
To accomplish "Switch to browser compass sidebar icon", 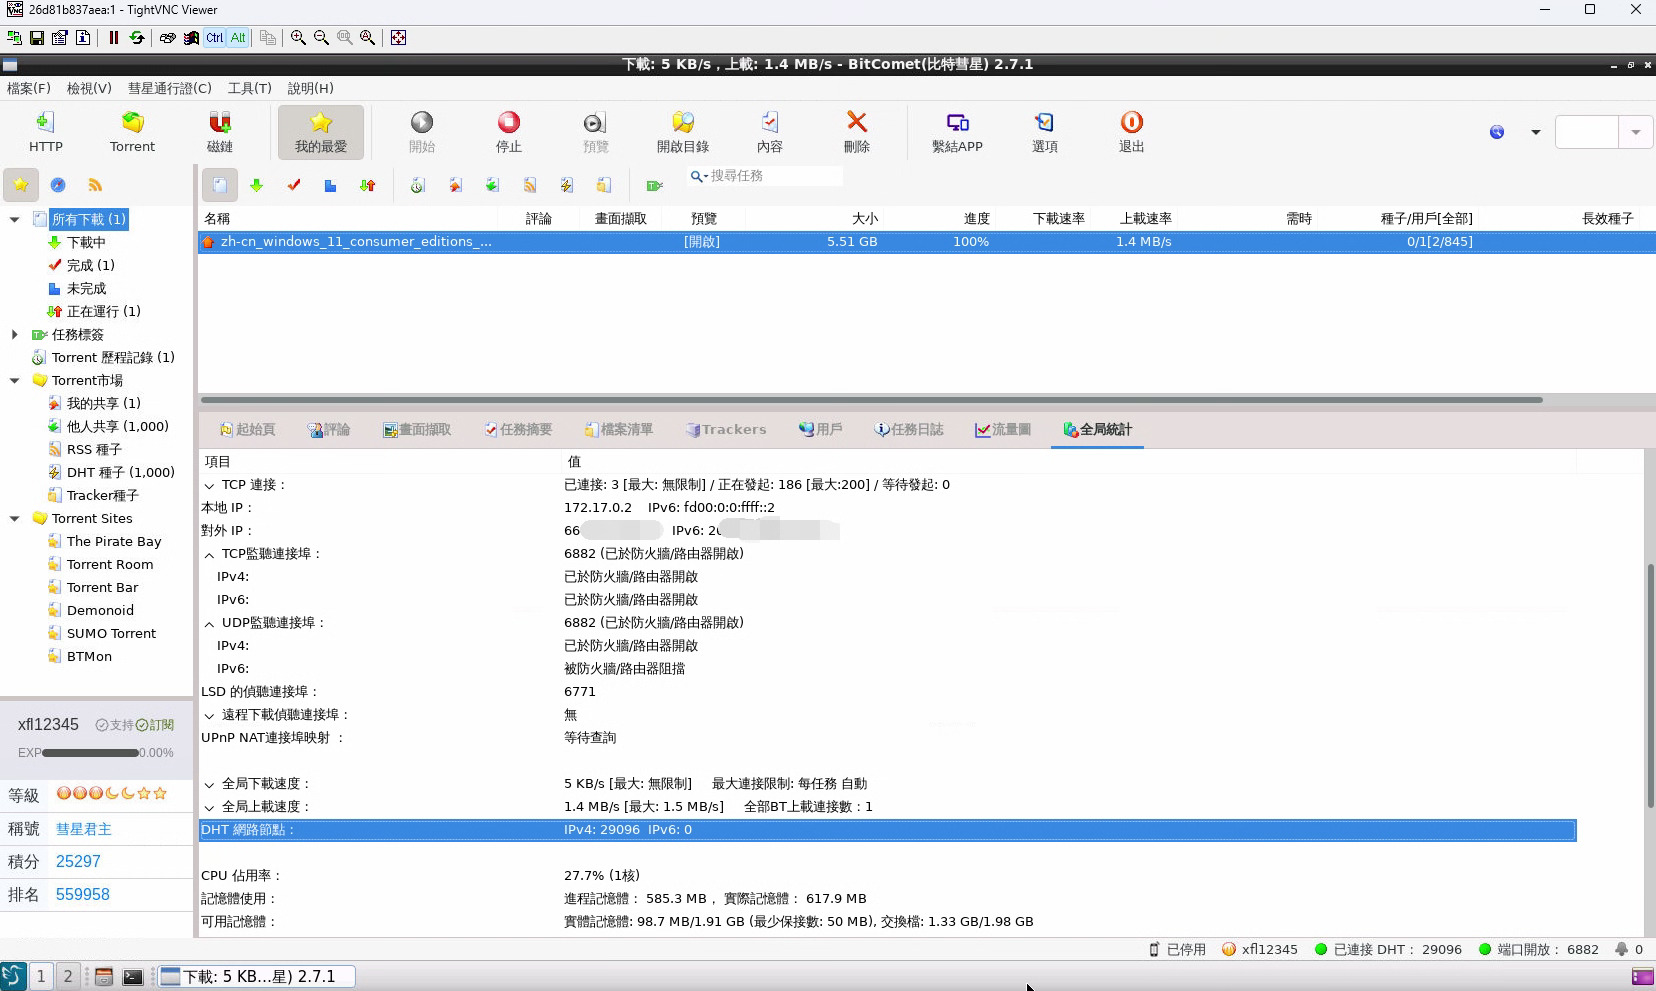I will [x=58, y=185].
